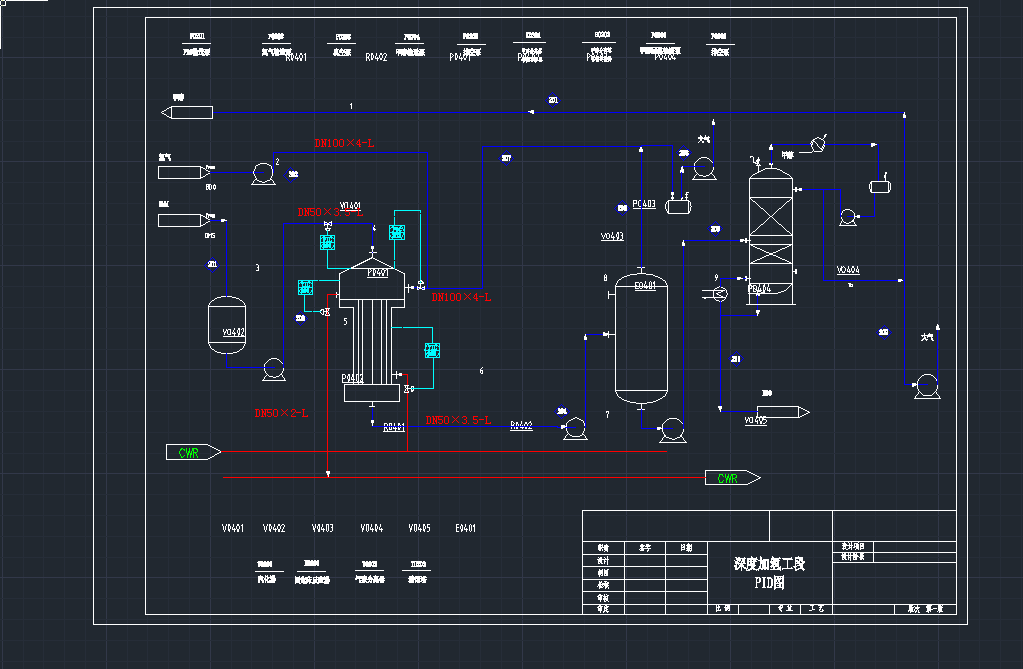The image size is (1023, 669).
Task: Select the cyan instrument box left of reactor
Action: pos(306,288)
